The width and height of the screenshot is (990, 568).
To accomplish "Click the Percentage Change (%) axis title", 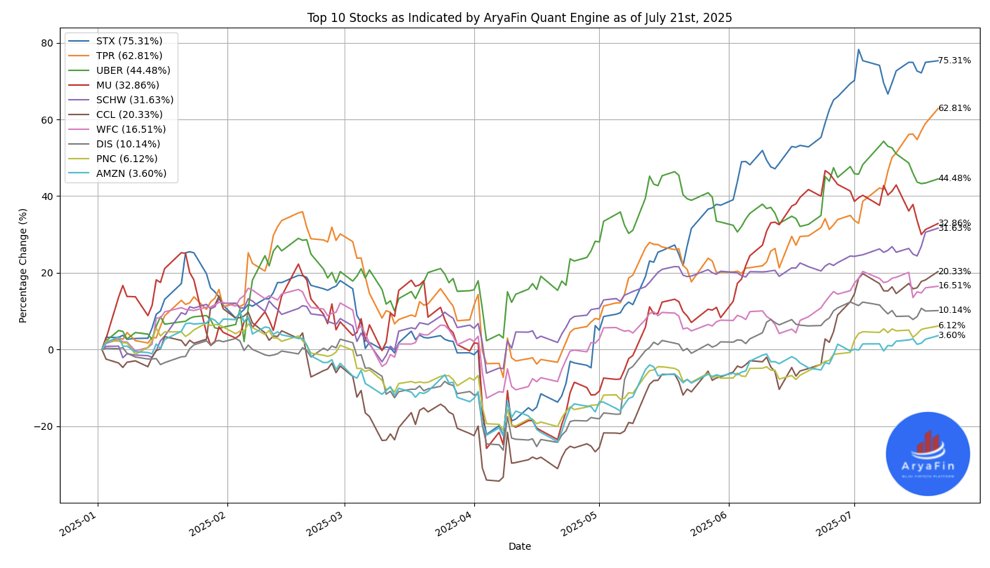I will pyautogui.click(x=23, y=266).
